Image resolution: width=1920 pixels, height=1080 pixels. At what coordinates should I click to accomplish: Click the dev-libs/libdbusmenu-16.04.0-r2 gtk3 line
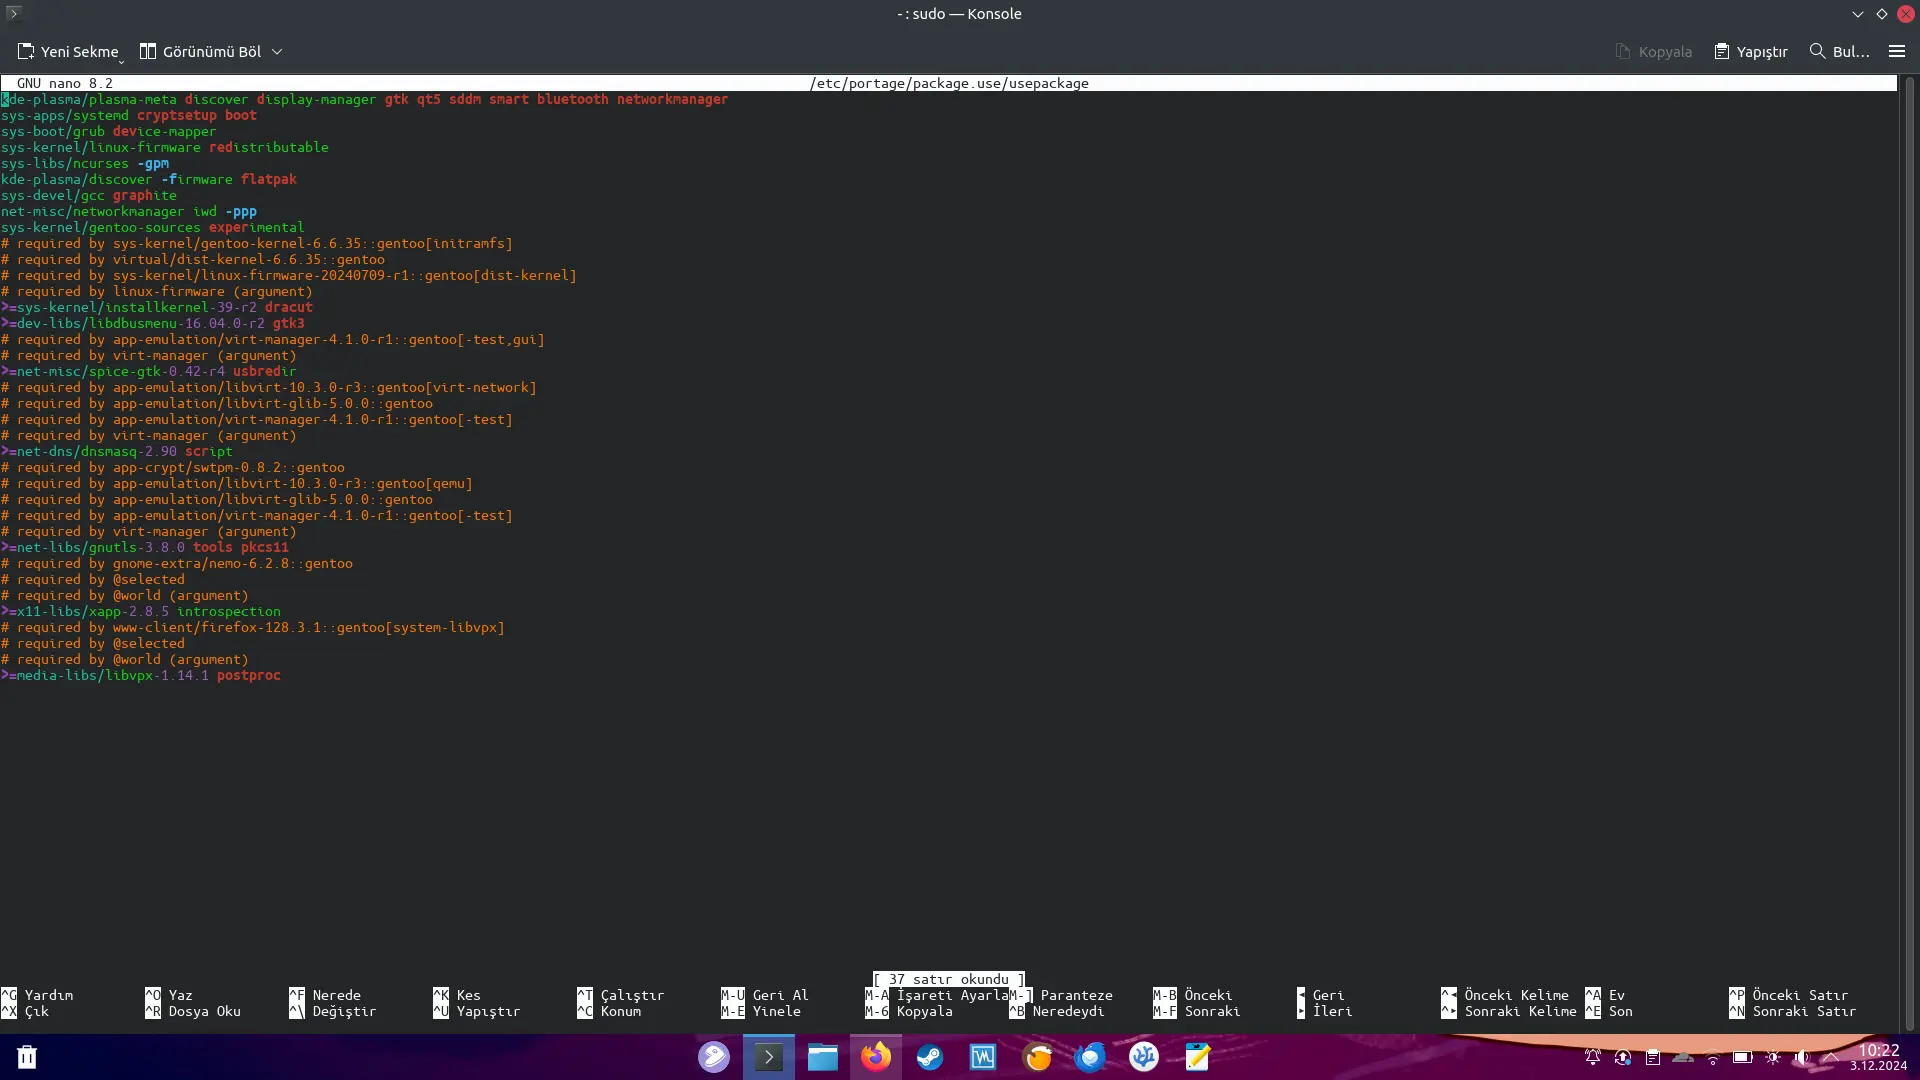coord(153,323)
